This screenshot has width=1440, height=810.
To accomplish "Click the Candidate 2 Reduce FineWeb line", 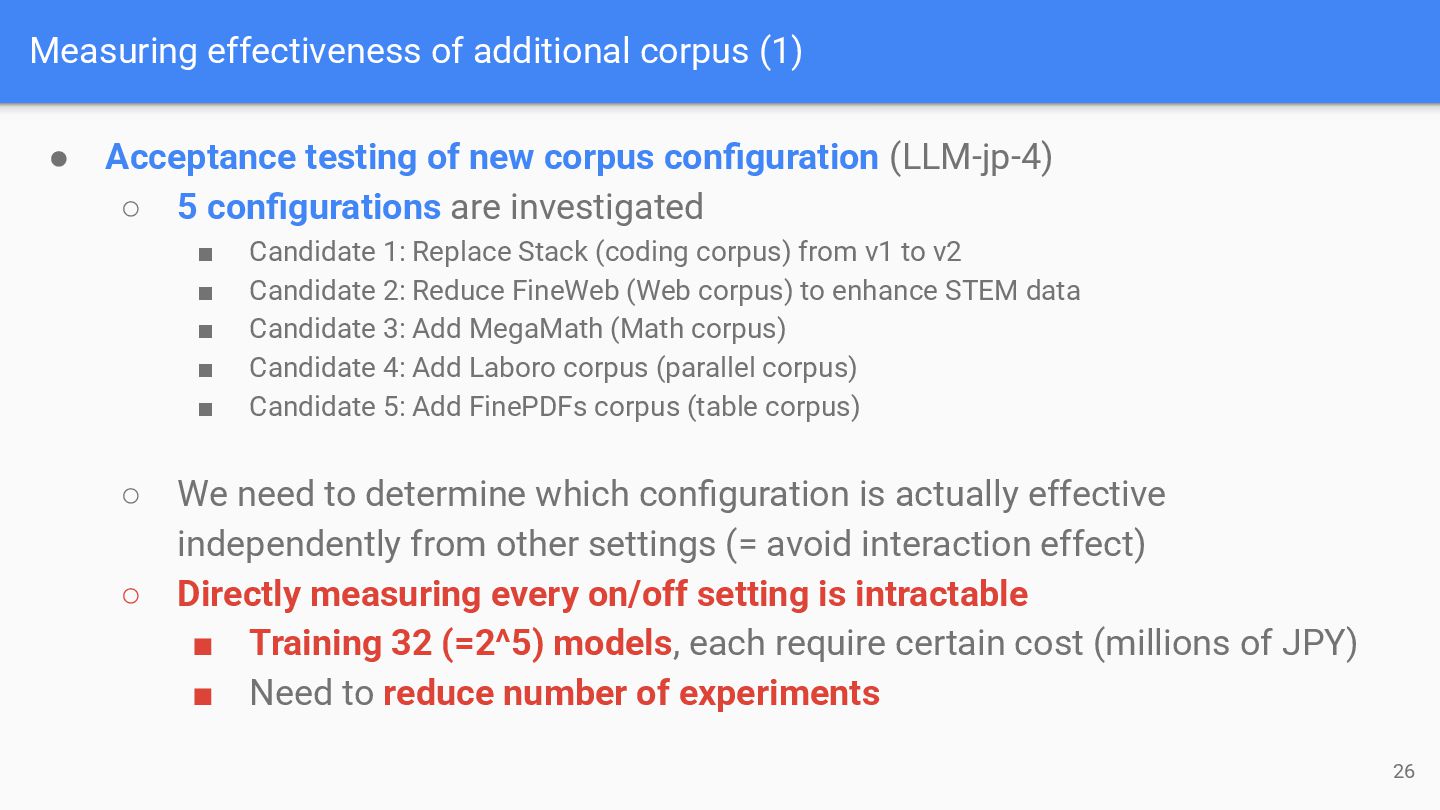I will click(x=664, y=291).
